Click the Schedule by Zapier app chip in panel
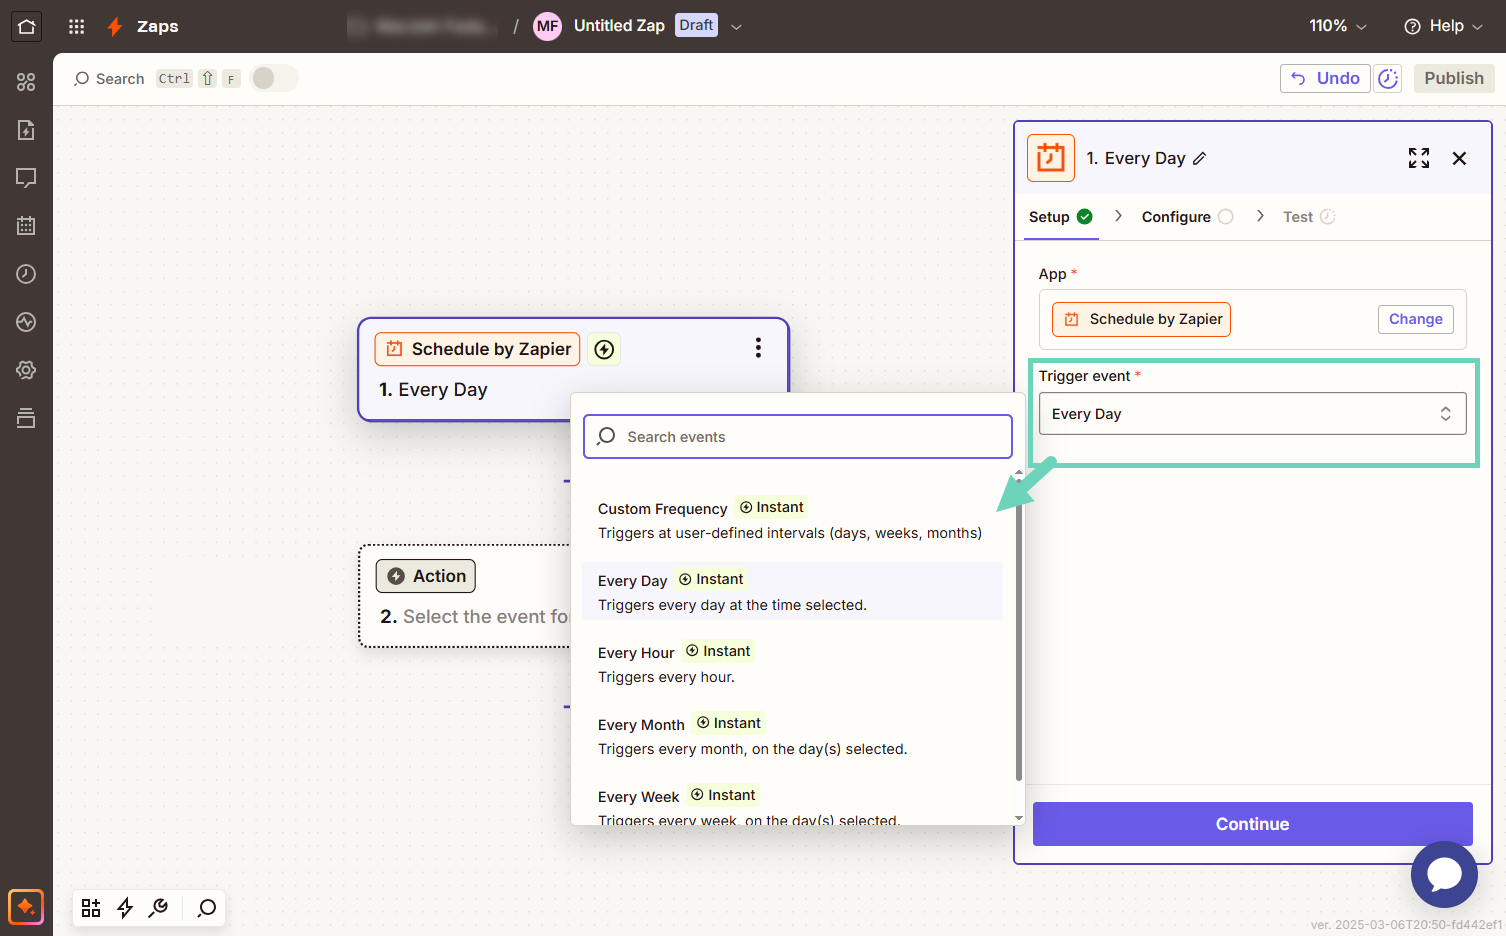Screen dimensions: 1506x936 click(1141, 319)
